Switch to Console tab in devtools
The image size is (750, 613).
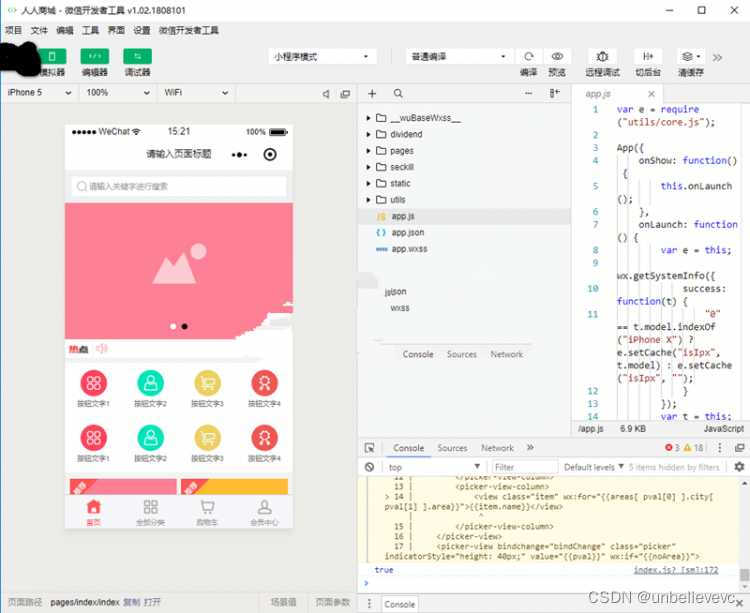click(x=408, y=448)
